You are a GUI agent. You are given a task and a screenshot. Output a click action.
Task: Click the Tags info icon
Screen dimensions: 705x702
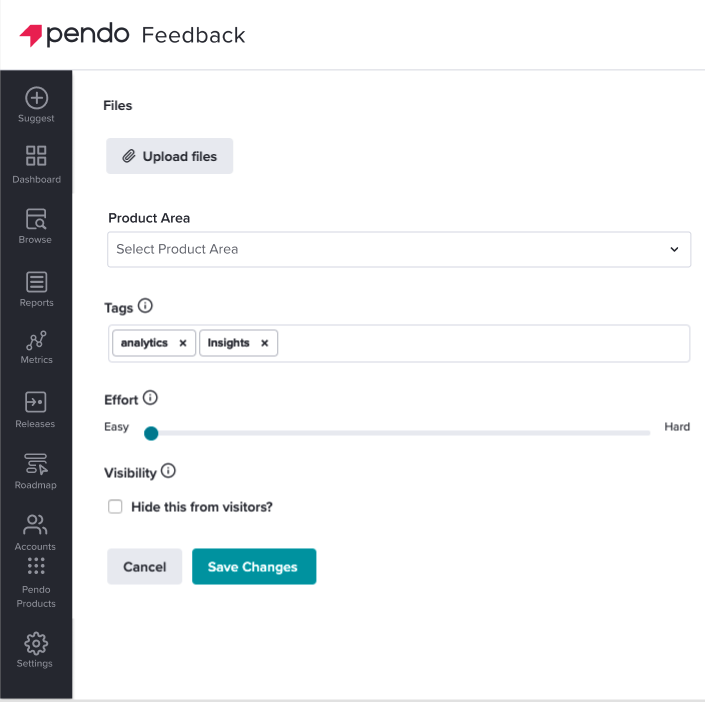click(x=145, y=306)
